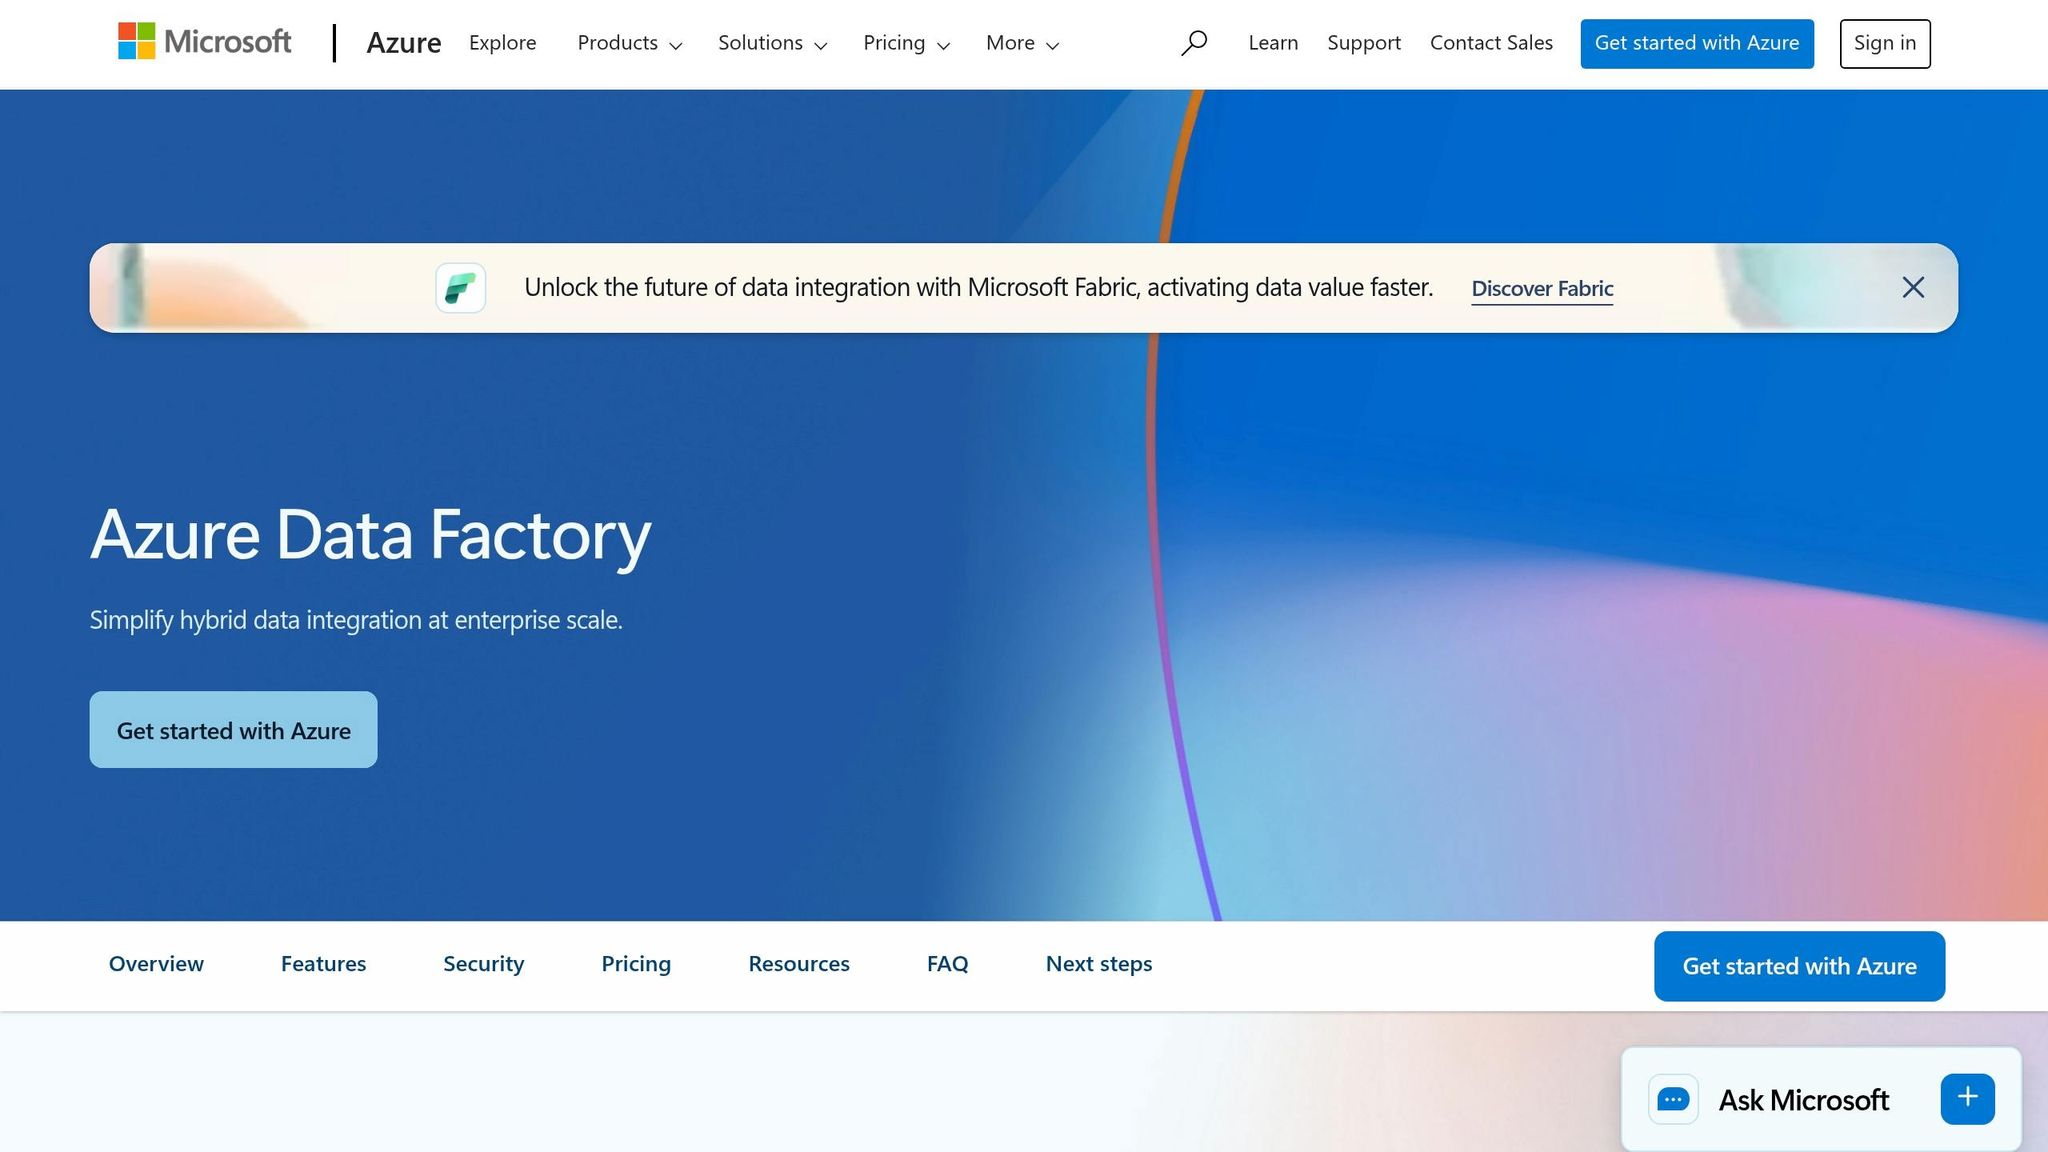Click the Sign in button

[1885, 43]
